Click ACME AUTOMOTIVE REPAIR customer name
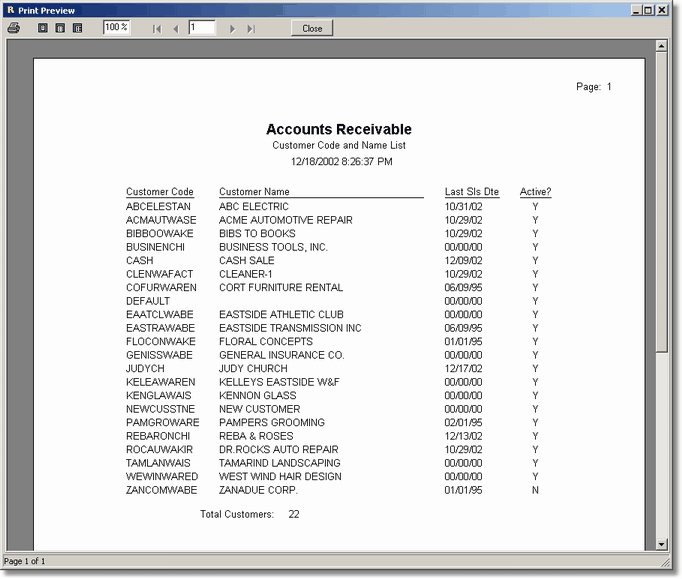This screenshot has height=579, width=682. click(286, 220)
